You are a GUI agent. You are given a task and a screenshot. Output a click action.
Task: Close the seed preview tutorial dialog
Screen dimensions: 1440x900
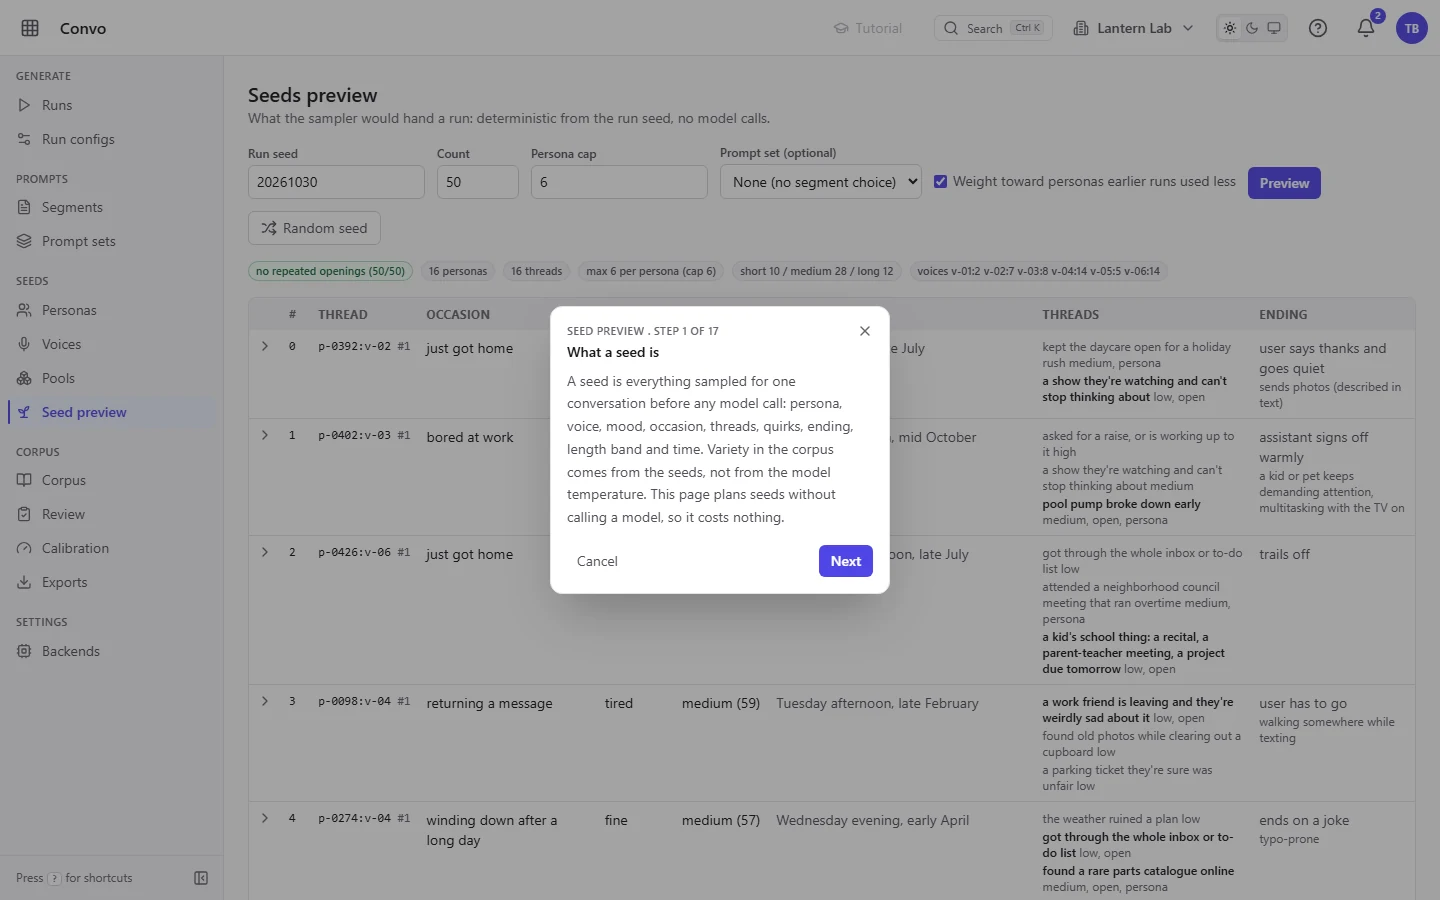tap(865, 331)
